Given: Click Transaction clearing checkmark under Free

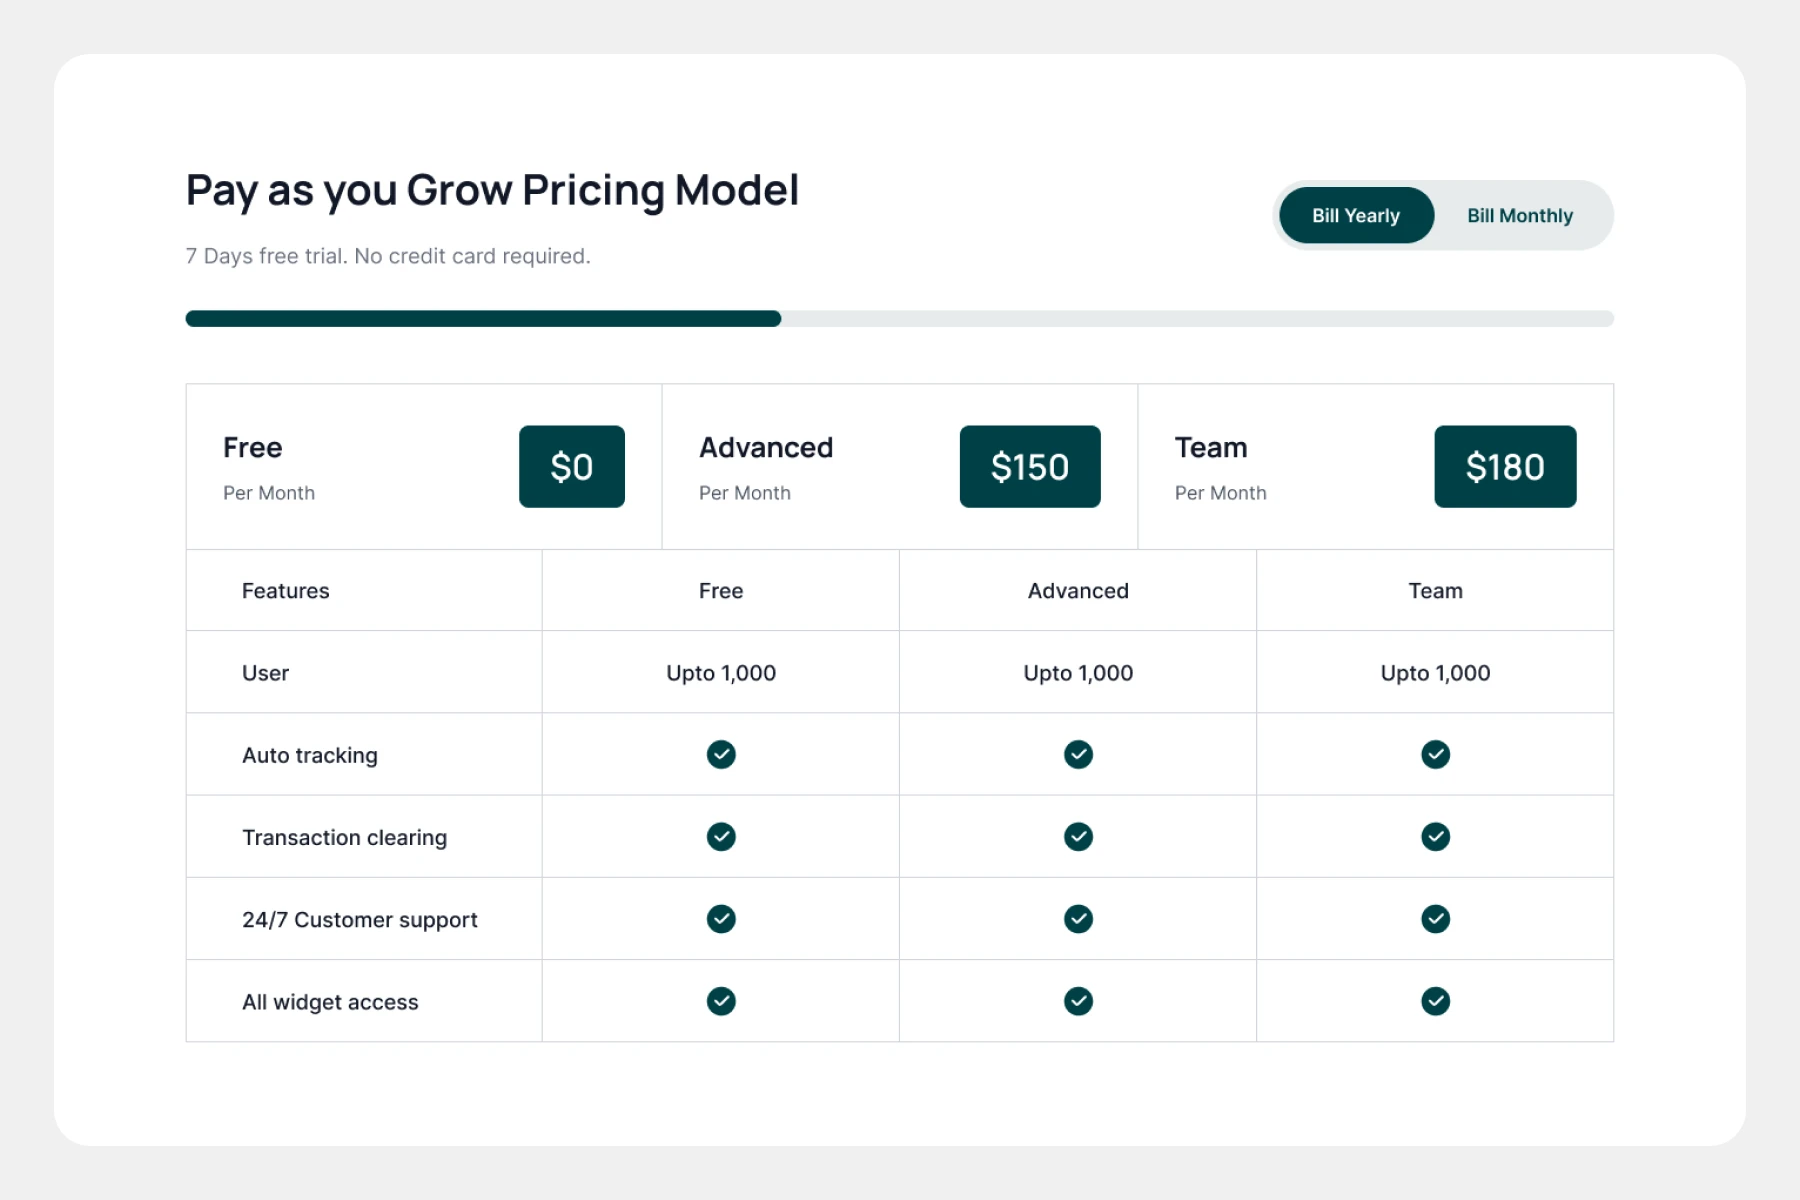Looking at the screenshot, I should pyautogui.click(x=721, y=836).
